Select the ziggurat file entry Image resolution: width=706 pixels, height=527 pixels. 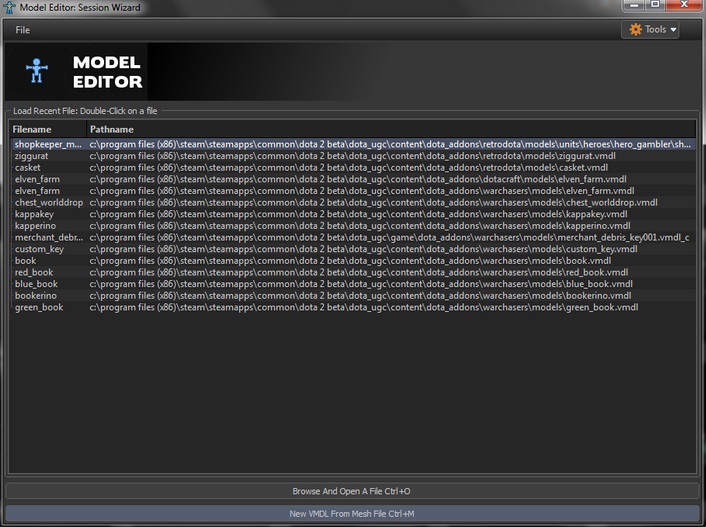(34, 156)
